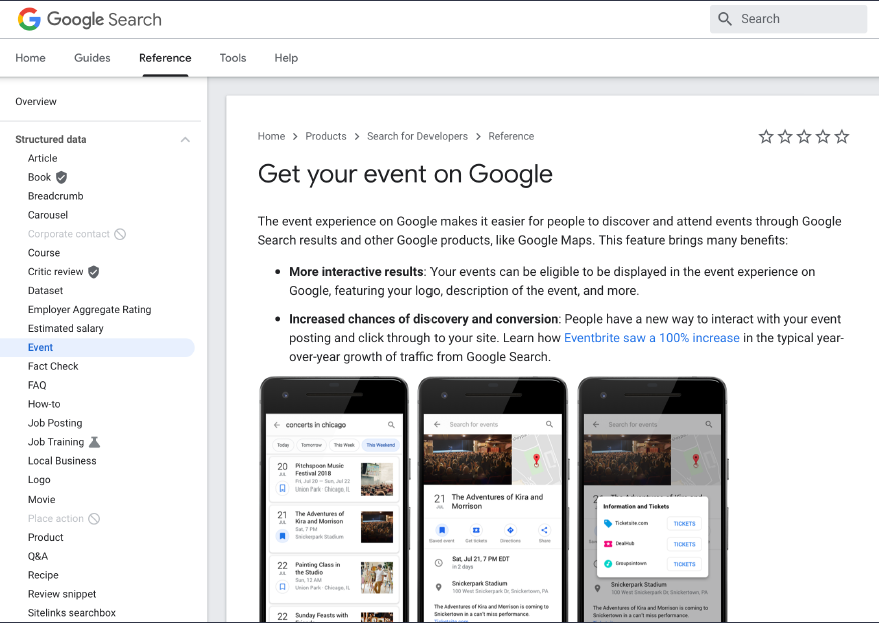This screenshot has width=879, height=623.
Task: Click the beaker icon beside Job Training
Action: (x=94, y=442)
